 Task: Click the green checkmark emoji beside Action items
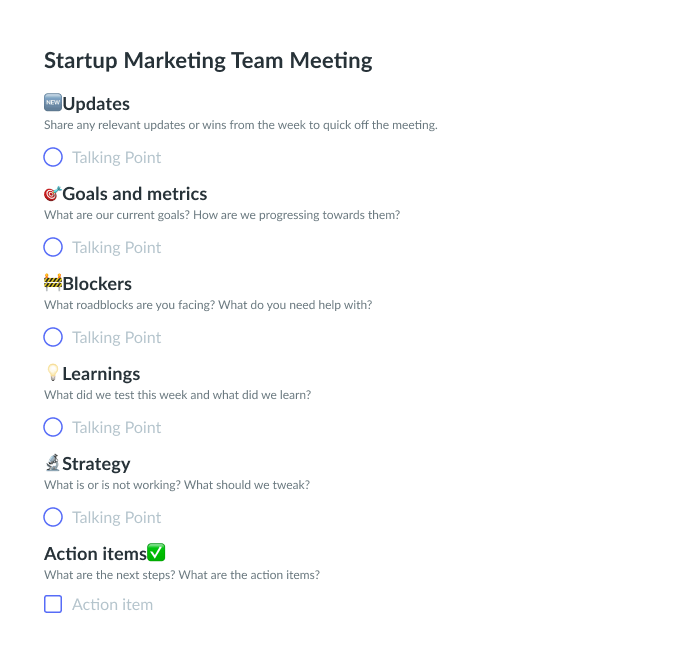pyautogui.click(x=156, y=553)
